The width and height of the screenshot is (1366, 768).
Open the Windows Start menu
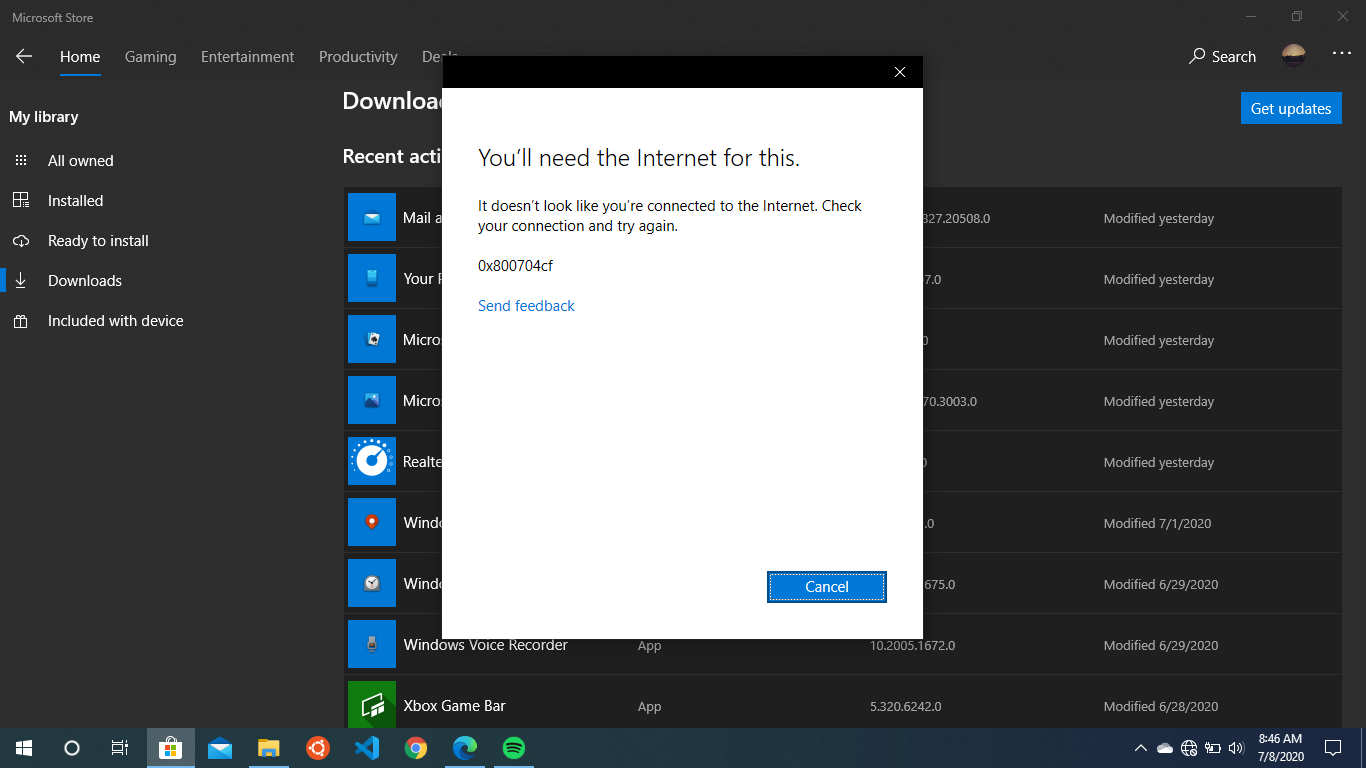tap(24, 748)
